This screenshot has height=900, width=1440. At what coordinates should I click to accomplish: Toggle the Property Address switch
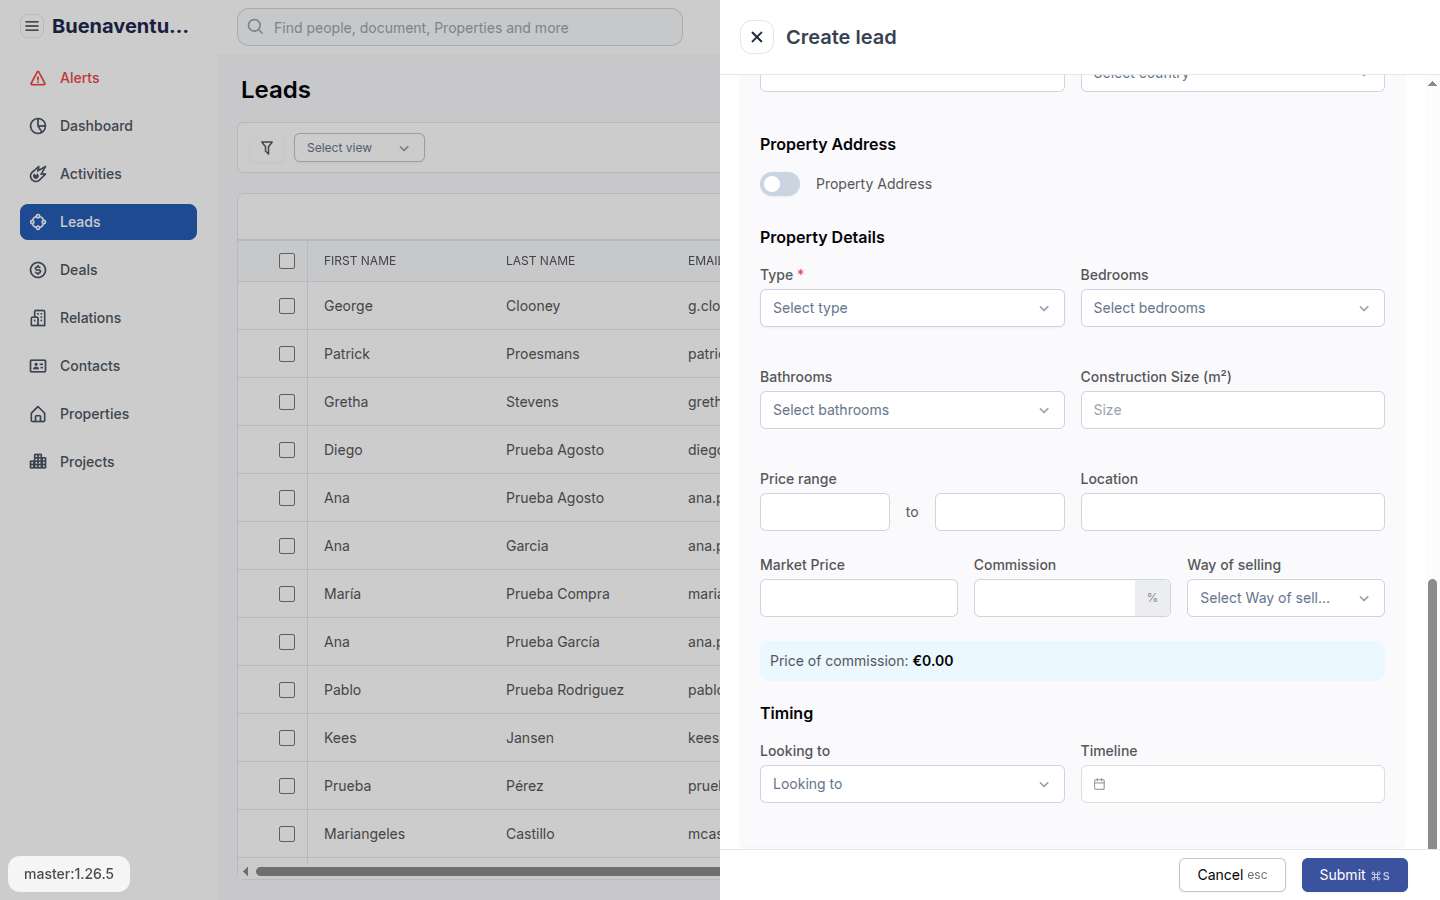(x=780, y=184)
